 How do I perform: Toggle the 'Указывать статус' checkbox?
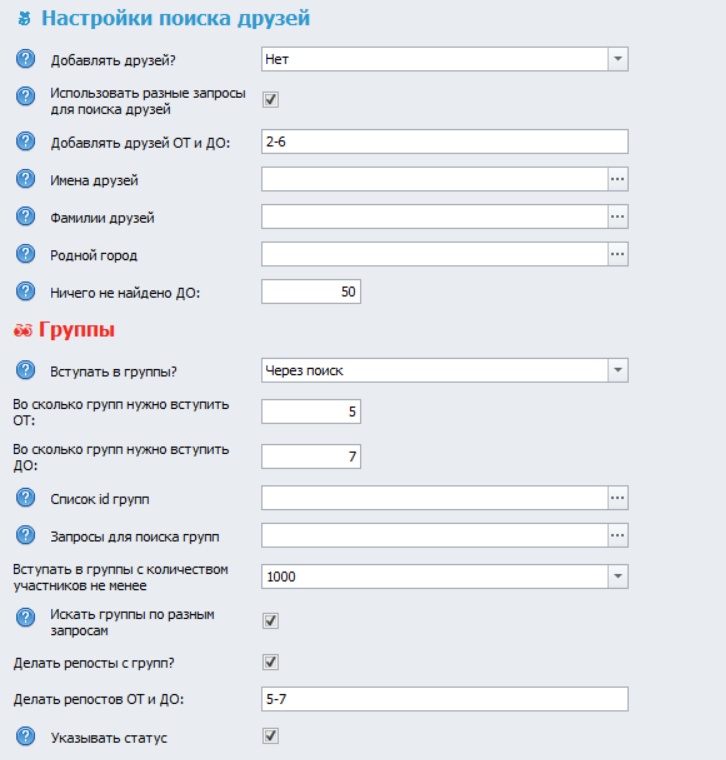tap(270, 736)
